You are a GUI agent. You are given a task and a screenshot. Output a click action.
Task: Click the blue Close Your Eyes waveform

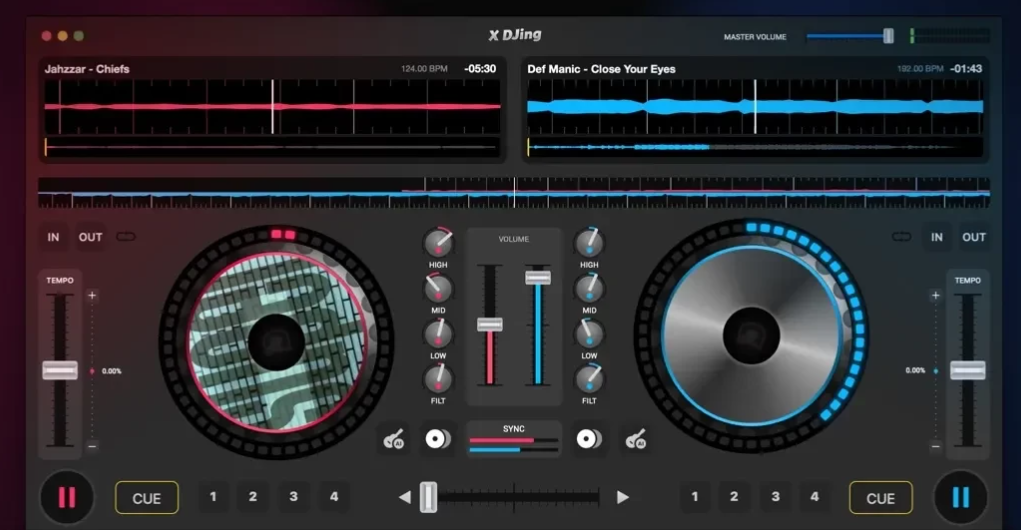tap(755, 107)
